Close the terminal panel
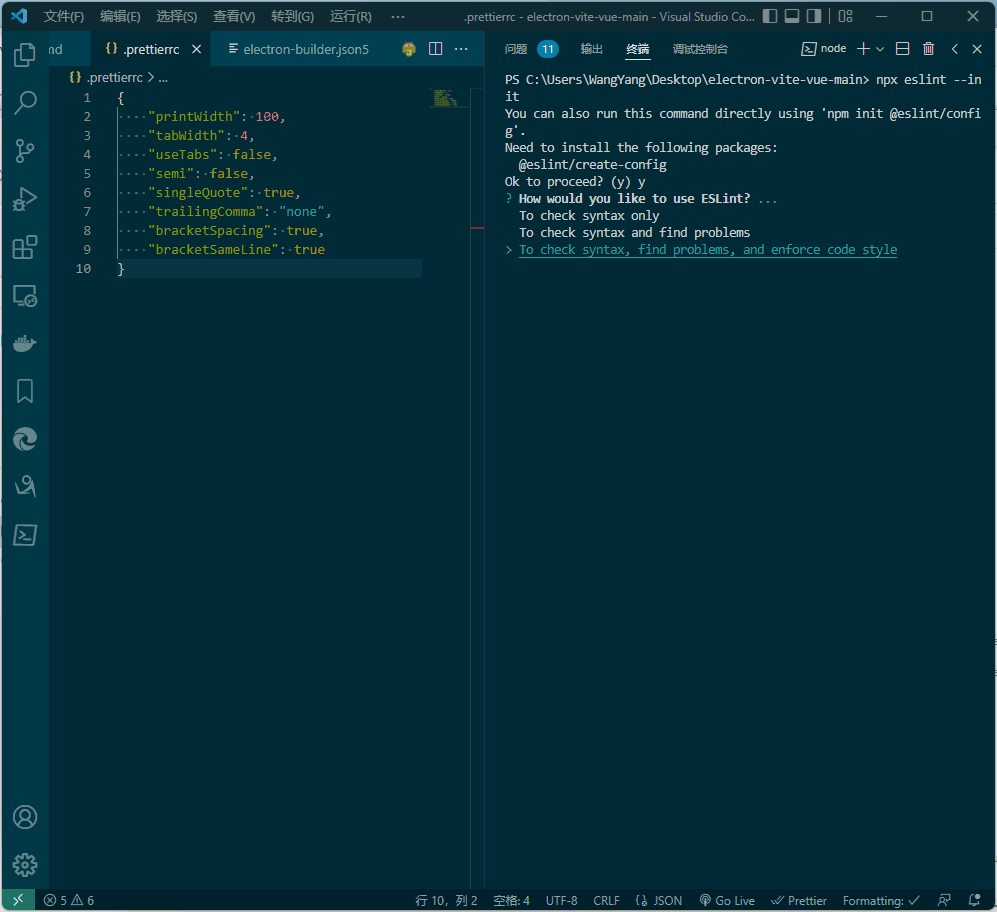 tap(977, 49)
